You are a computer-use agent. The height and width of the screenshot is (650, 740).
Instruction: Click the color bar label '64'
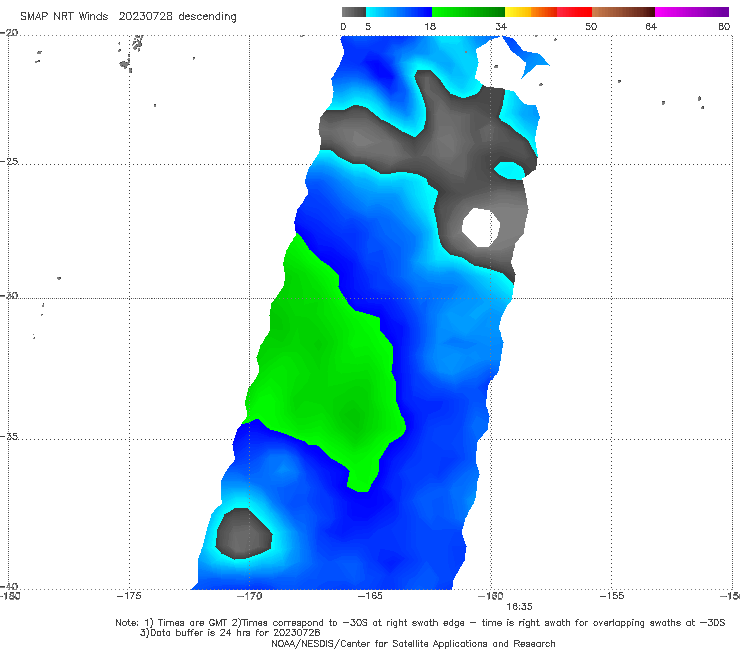[x=651, y=26]
